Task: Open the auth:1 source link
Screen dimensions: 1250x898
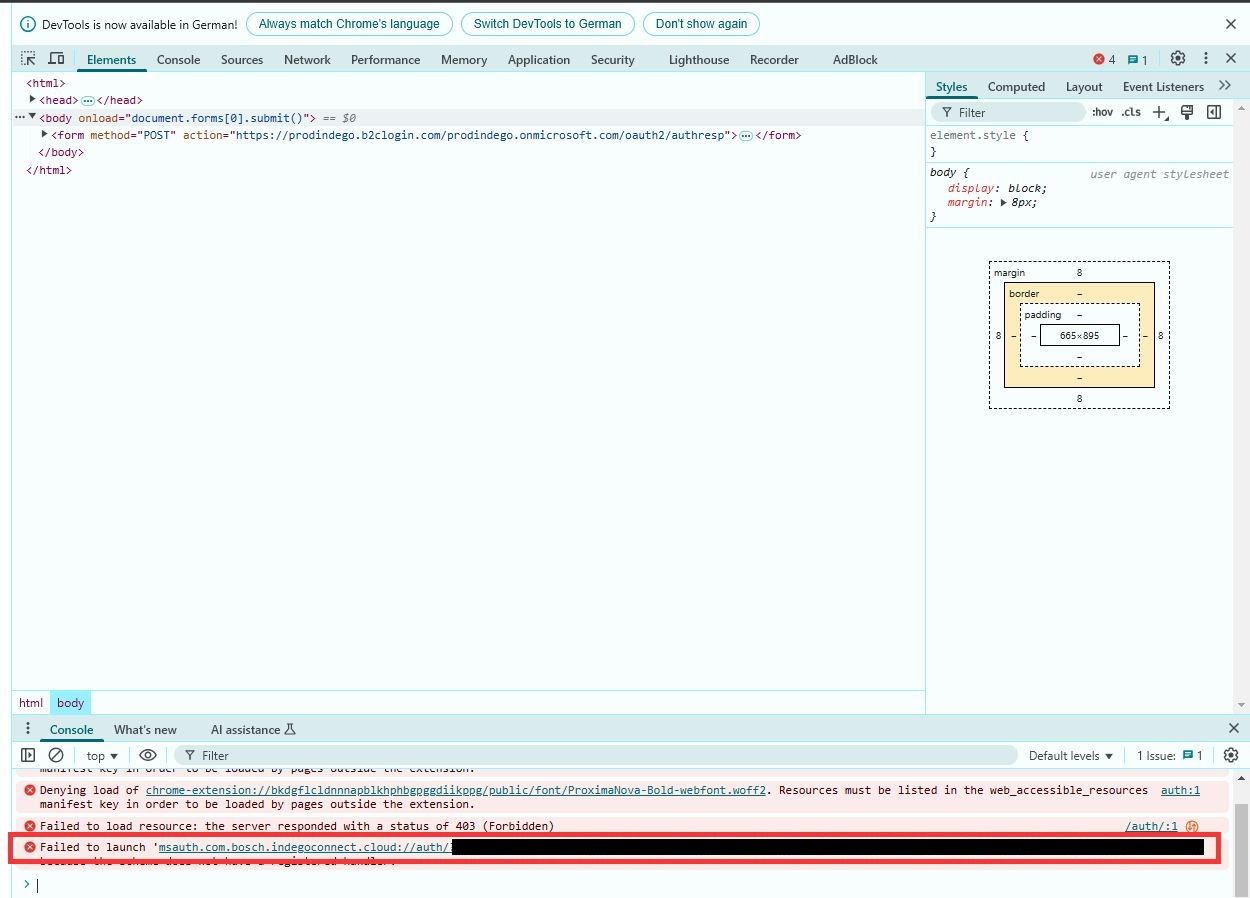Action: coord(1180,790)
